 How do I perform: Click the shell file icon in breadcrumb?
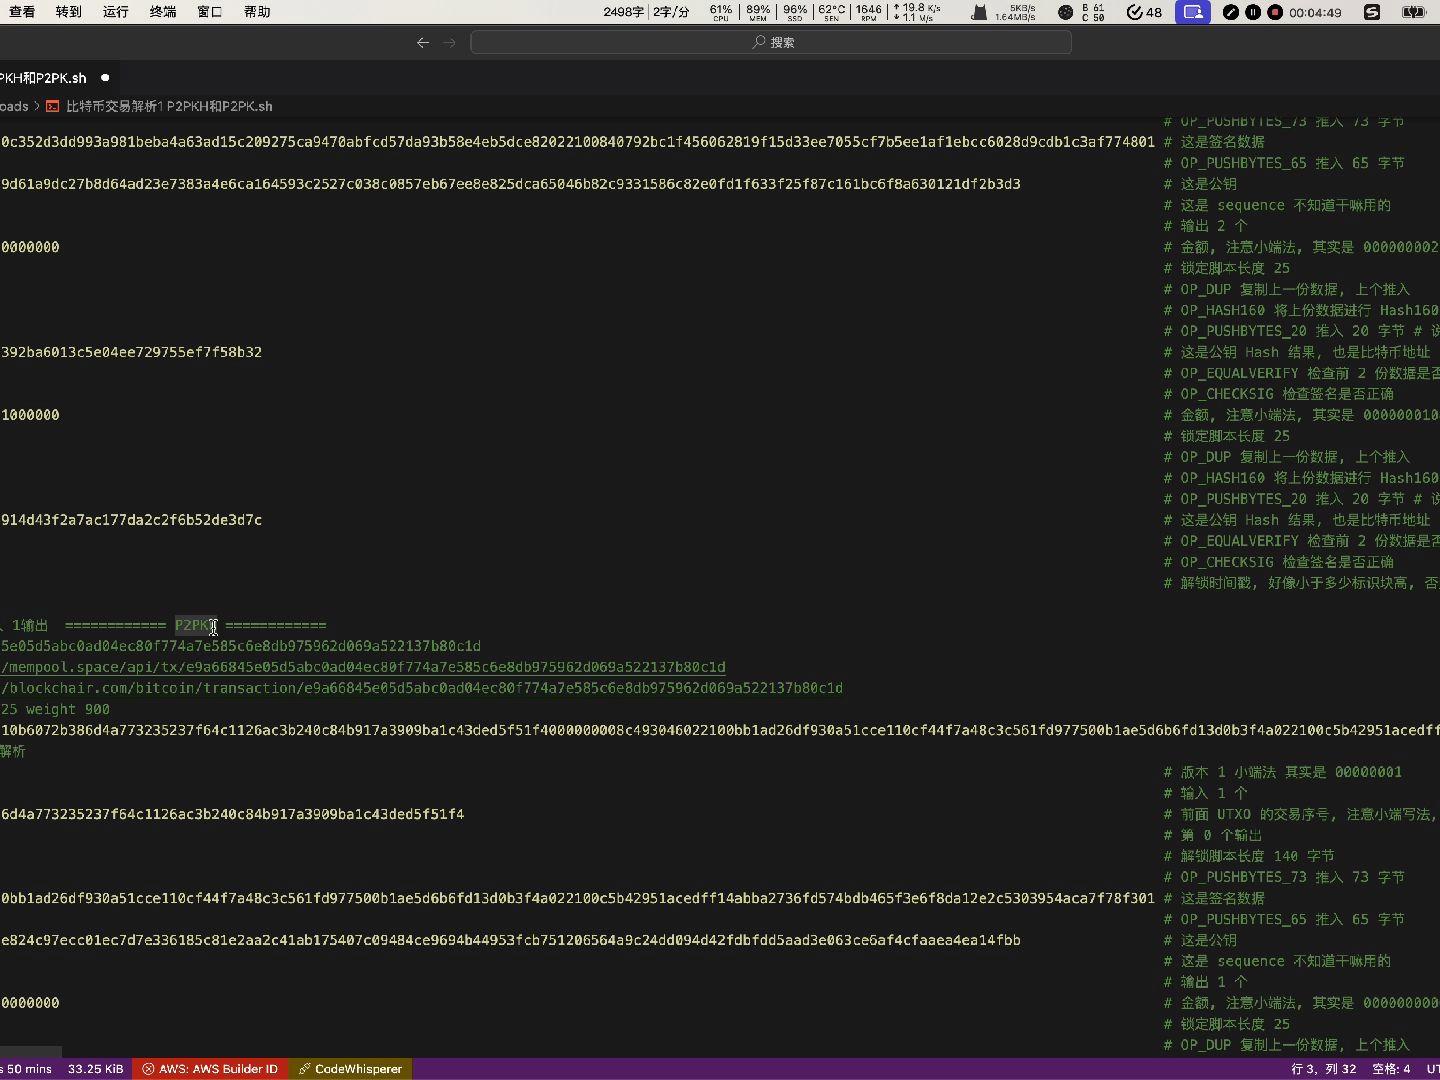(x=53, y=106)
